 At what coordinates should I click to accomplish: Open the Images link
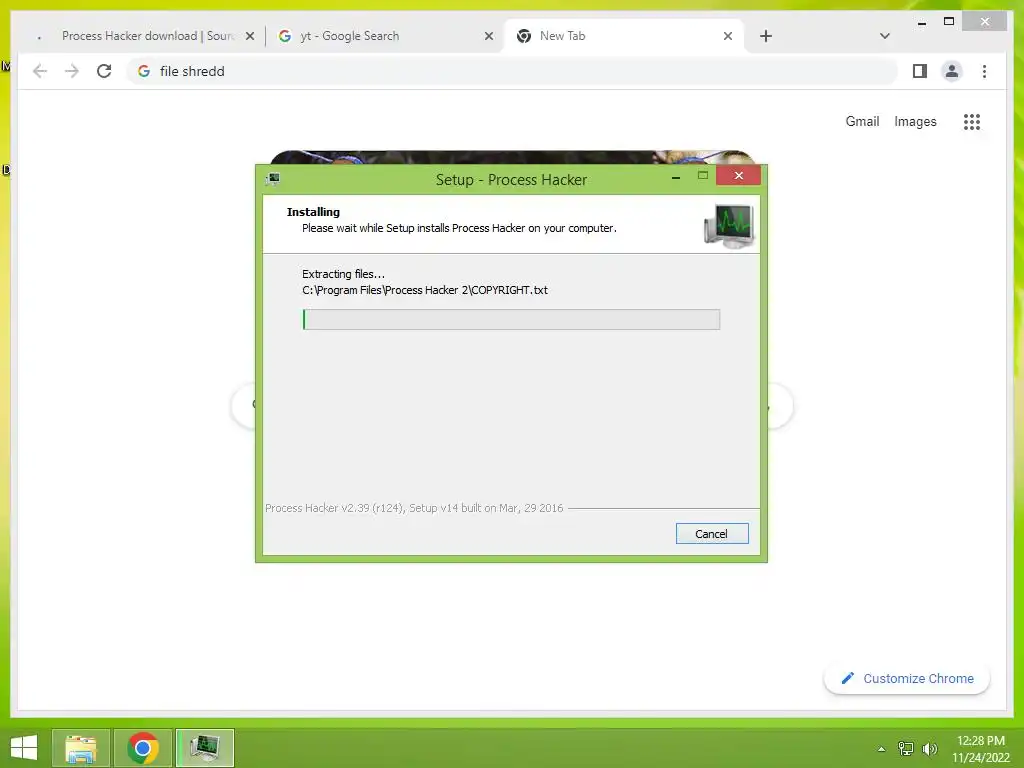click(x=915, y=121)
